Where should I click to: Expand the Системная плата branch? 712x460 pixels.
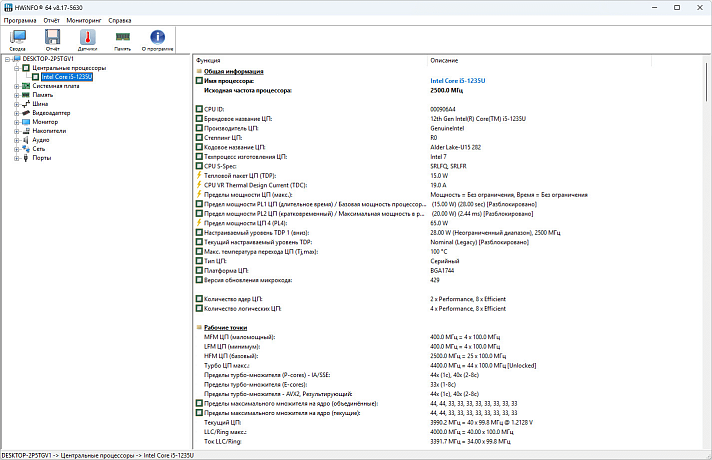click(x=16, y=85)
